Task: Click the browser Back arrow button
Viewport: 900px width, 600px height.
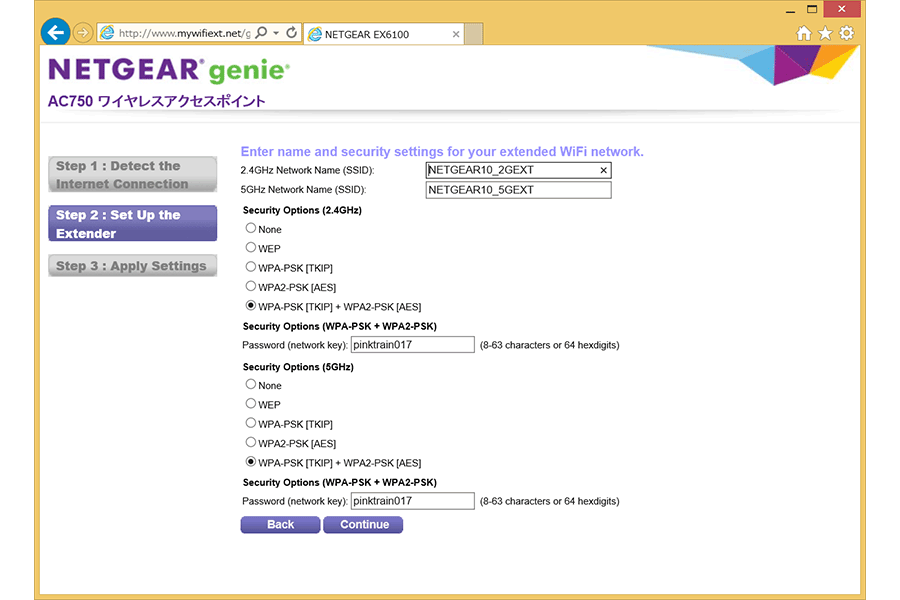Action: click(x=56, y=32)
